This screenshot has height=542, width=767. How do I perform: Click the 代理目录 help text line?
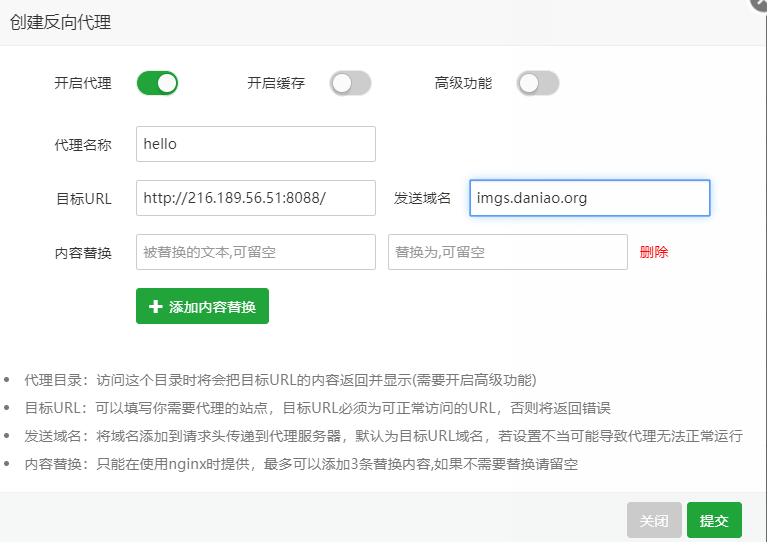[x=280, y=380]
